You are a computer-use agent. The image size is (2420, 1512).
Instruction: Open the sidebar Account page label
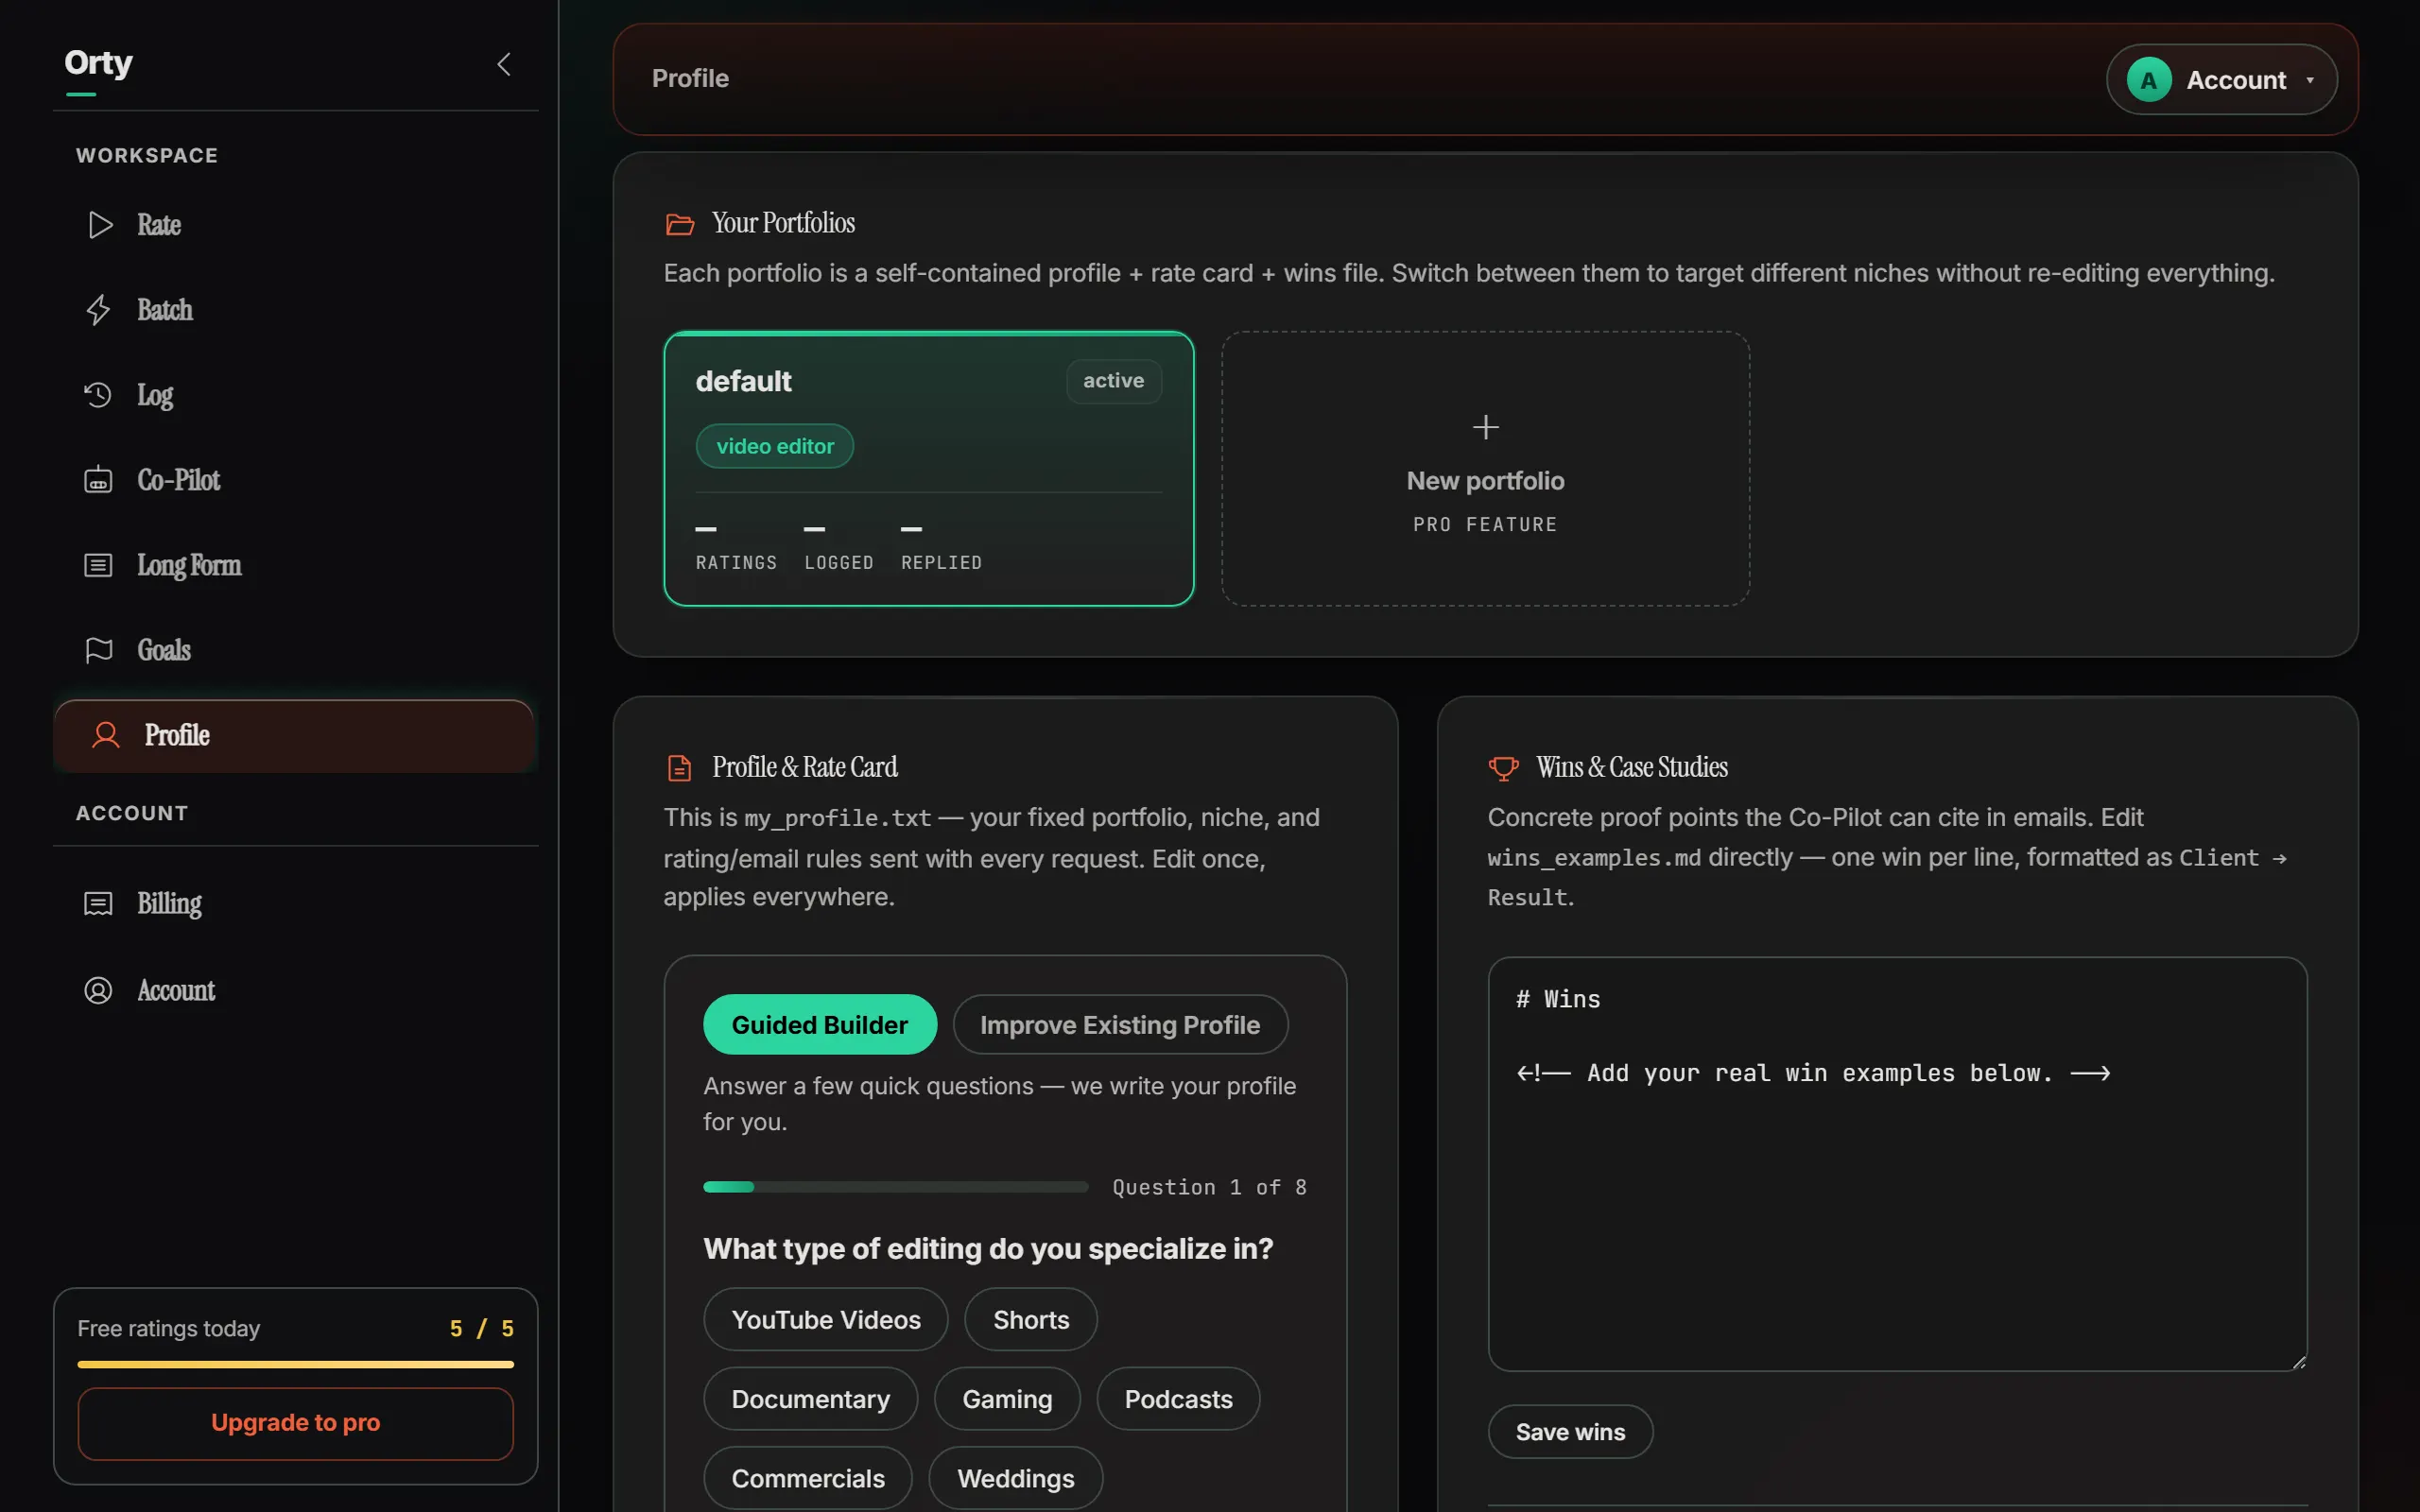pos(176,990)
